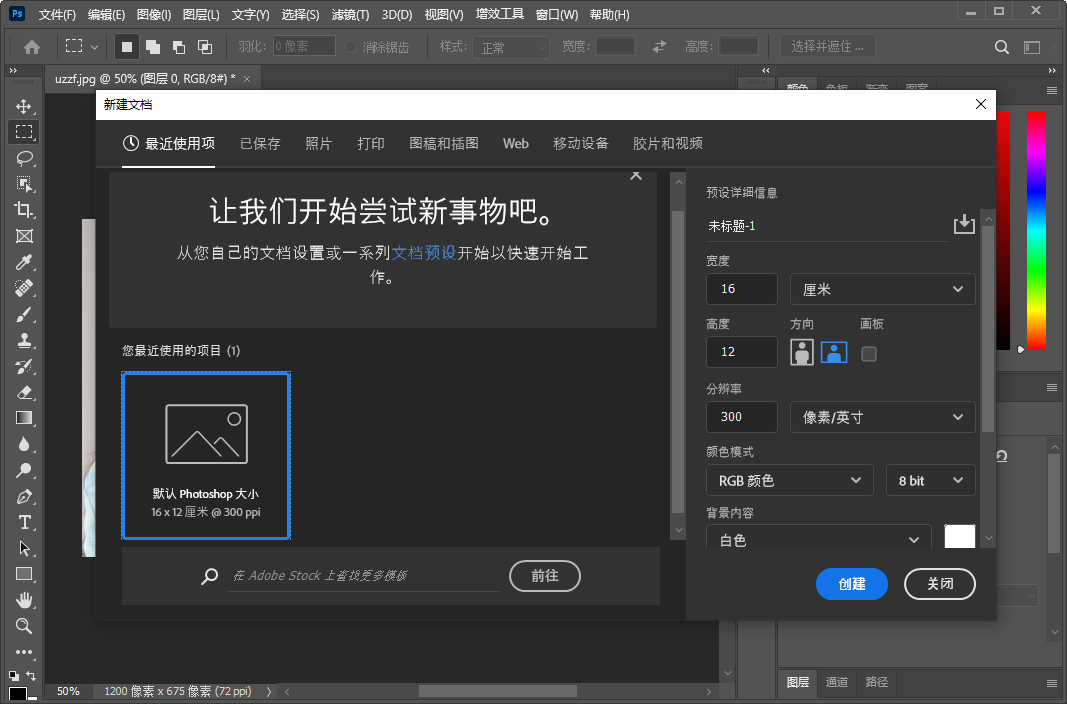Open the width unit 厘米 dropdown
This screenshot has width=1067, height=704.
point(882,289)
